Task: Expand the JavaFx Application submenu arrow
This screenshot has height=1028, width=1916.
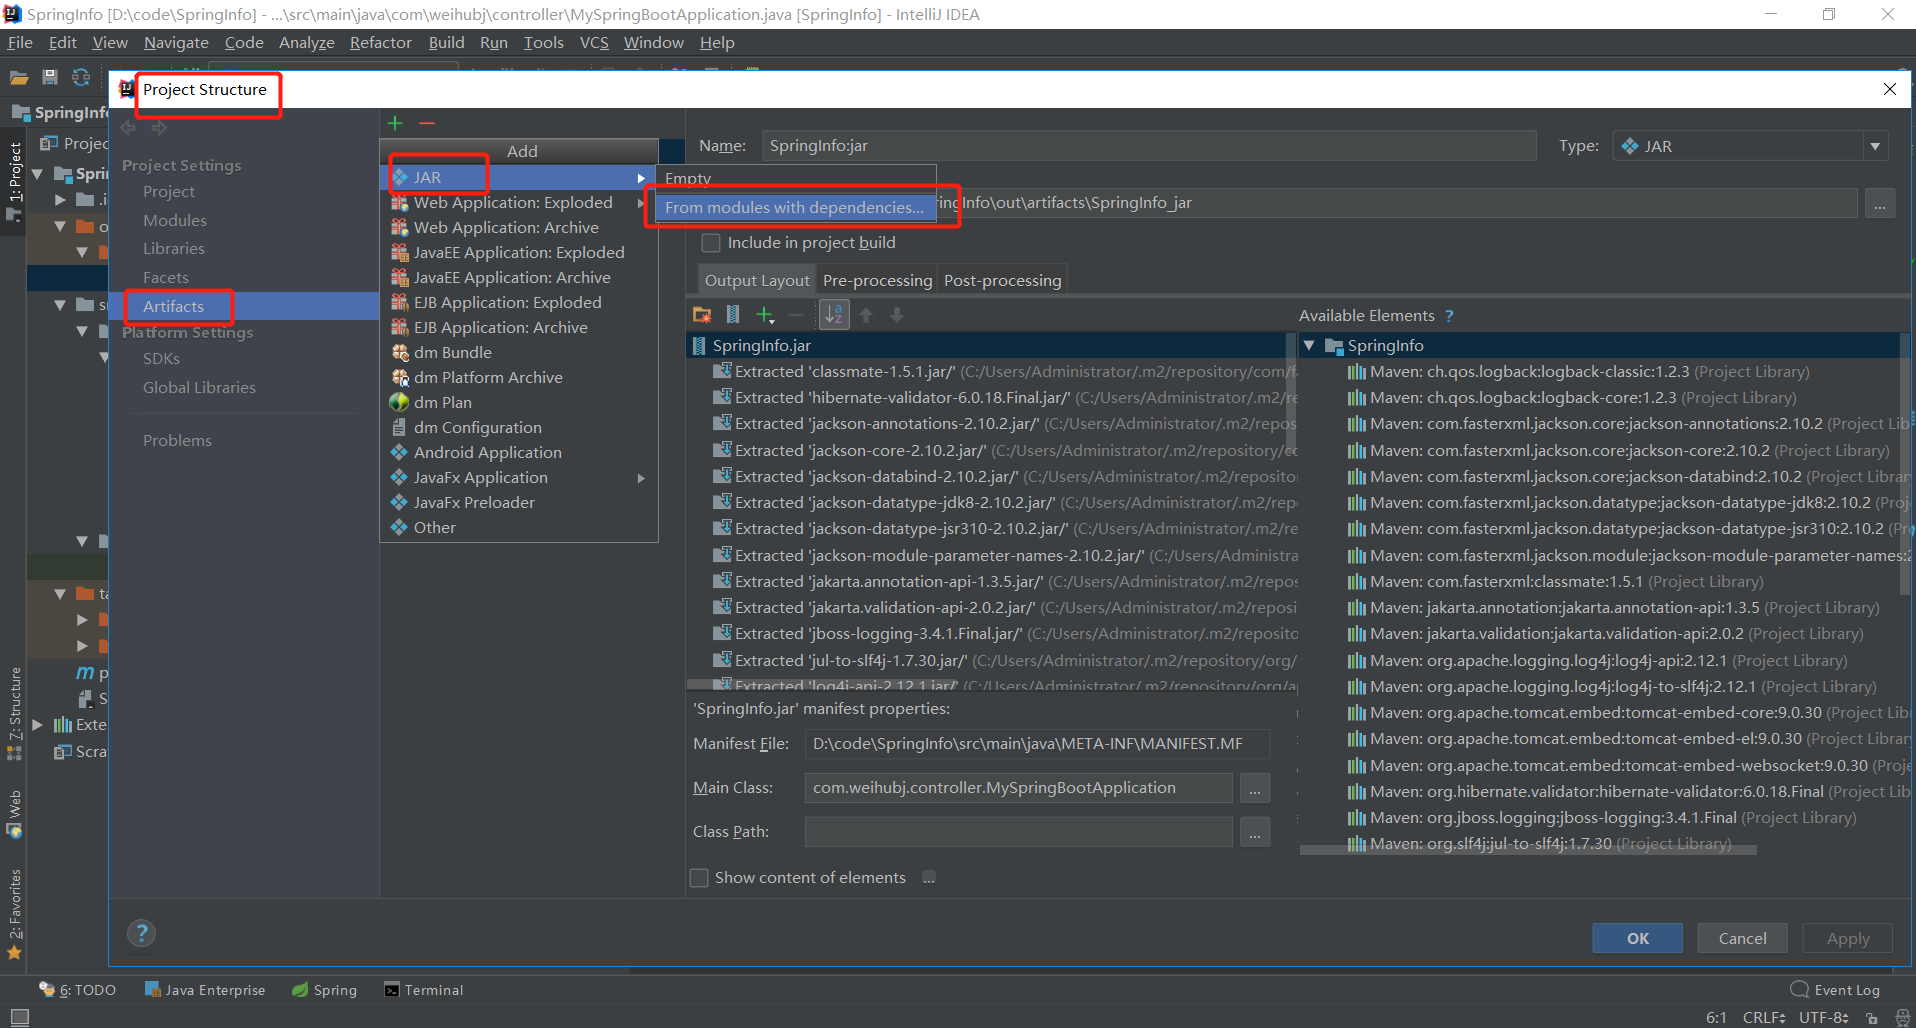Action: point(641,478)
